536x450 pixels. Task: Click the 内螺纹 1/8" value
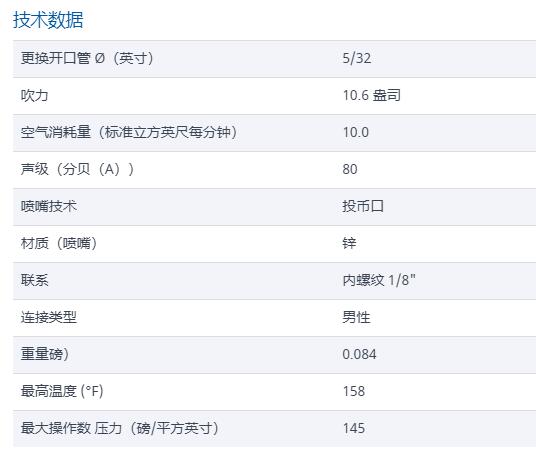379,280
